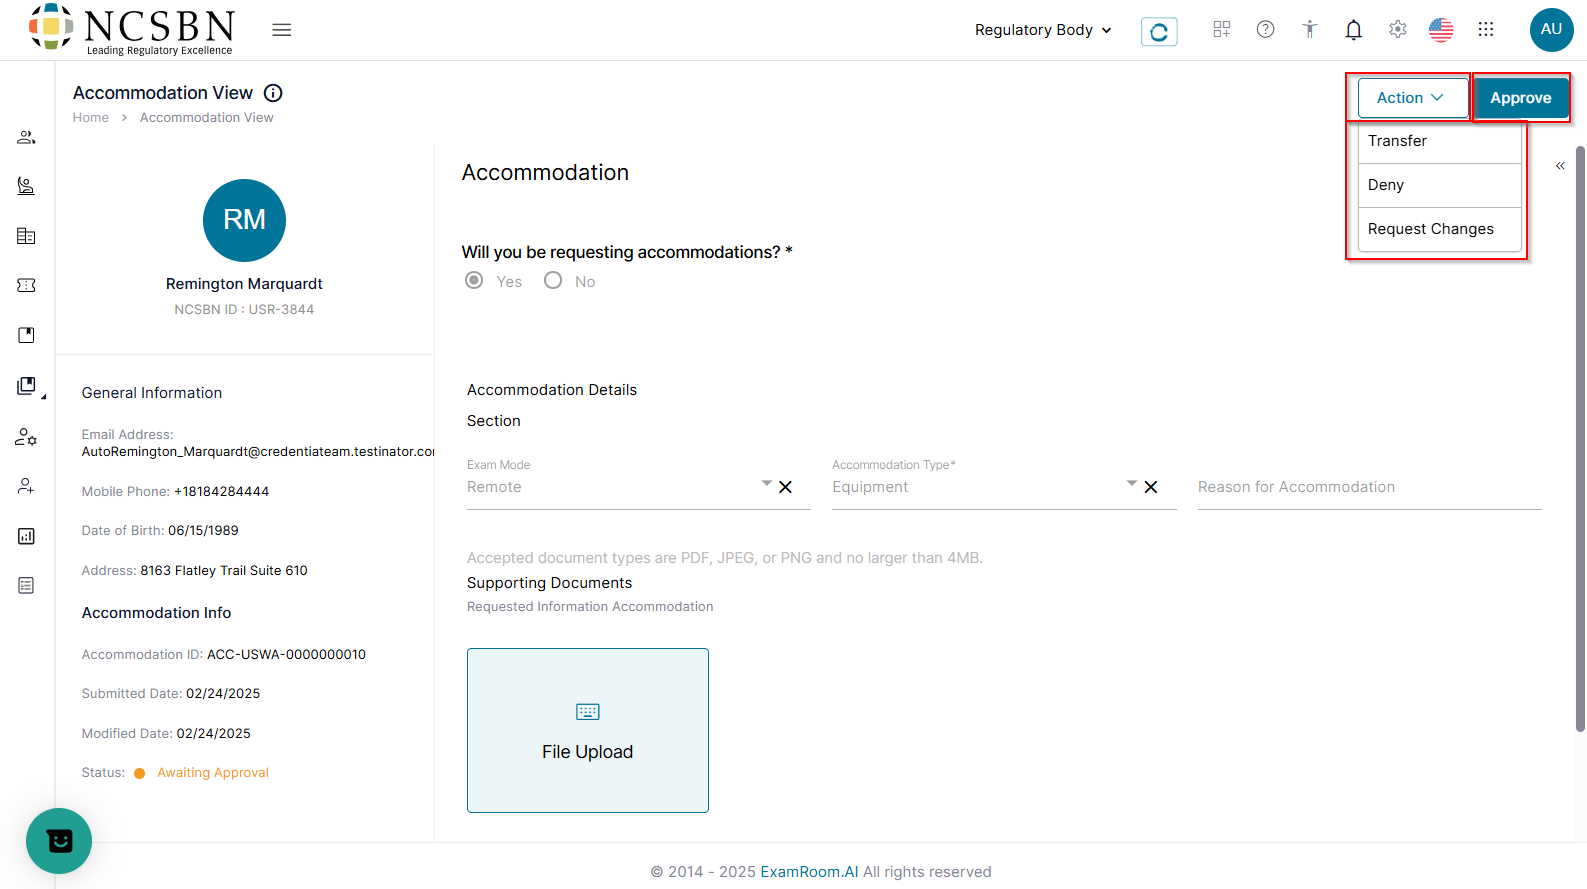Expand the Regulatory Body dropdown
This screenshot has height=889, width=1587.
coord(1043,30)
